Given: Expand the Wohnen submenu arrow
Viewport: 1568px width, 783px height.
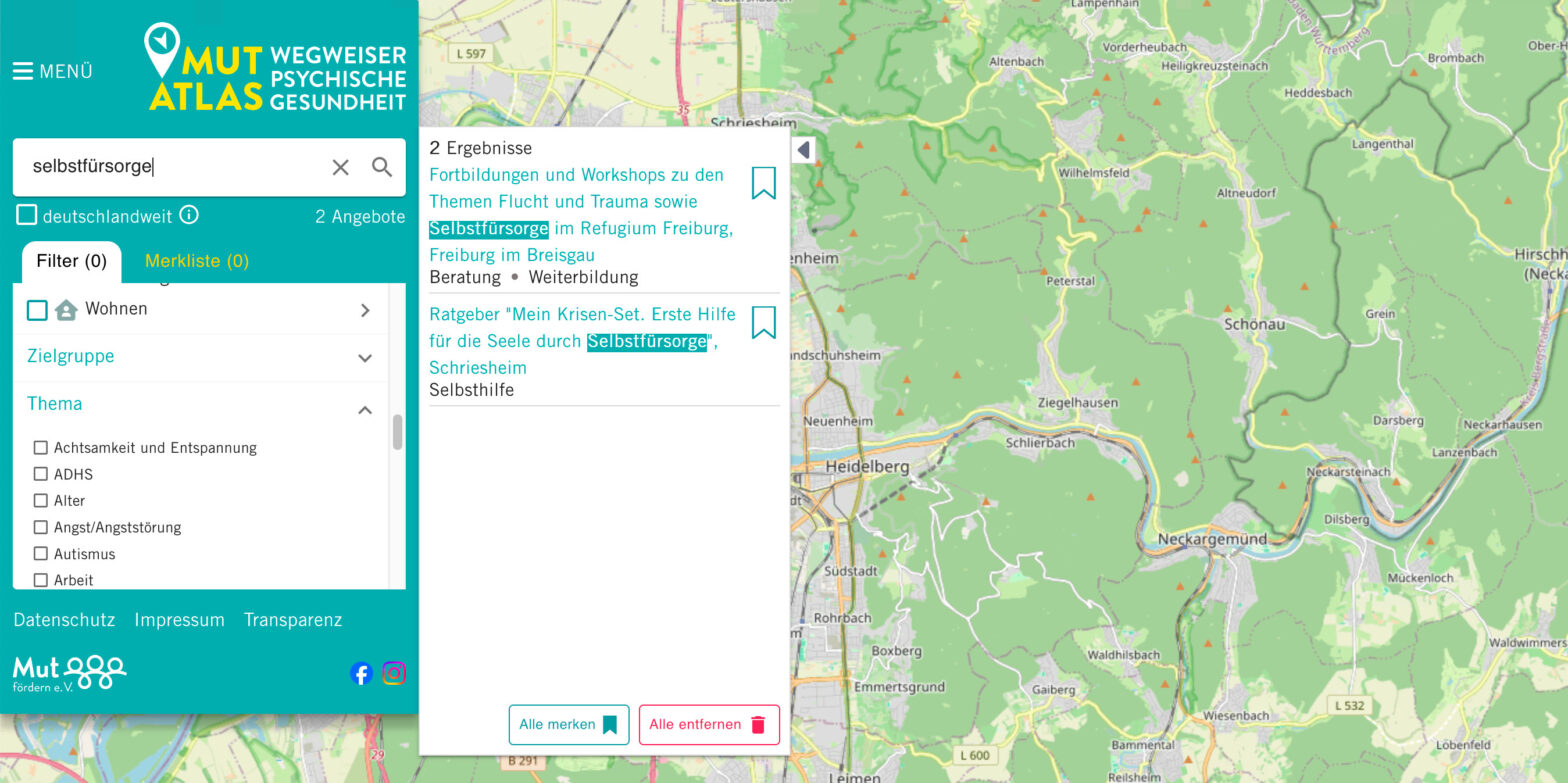Looking at the screenshot, I should click(x=365, y=310).
